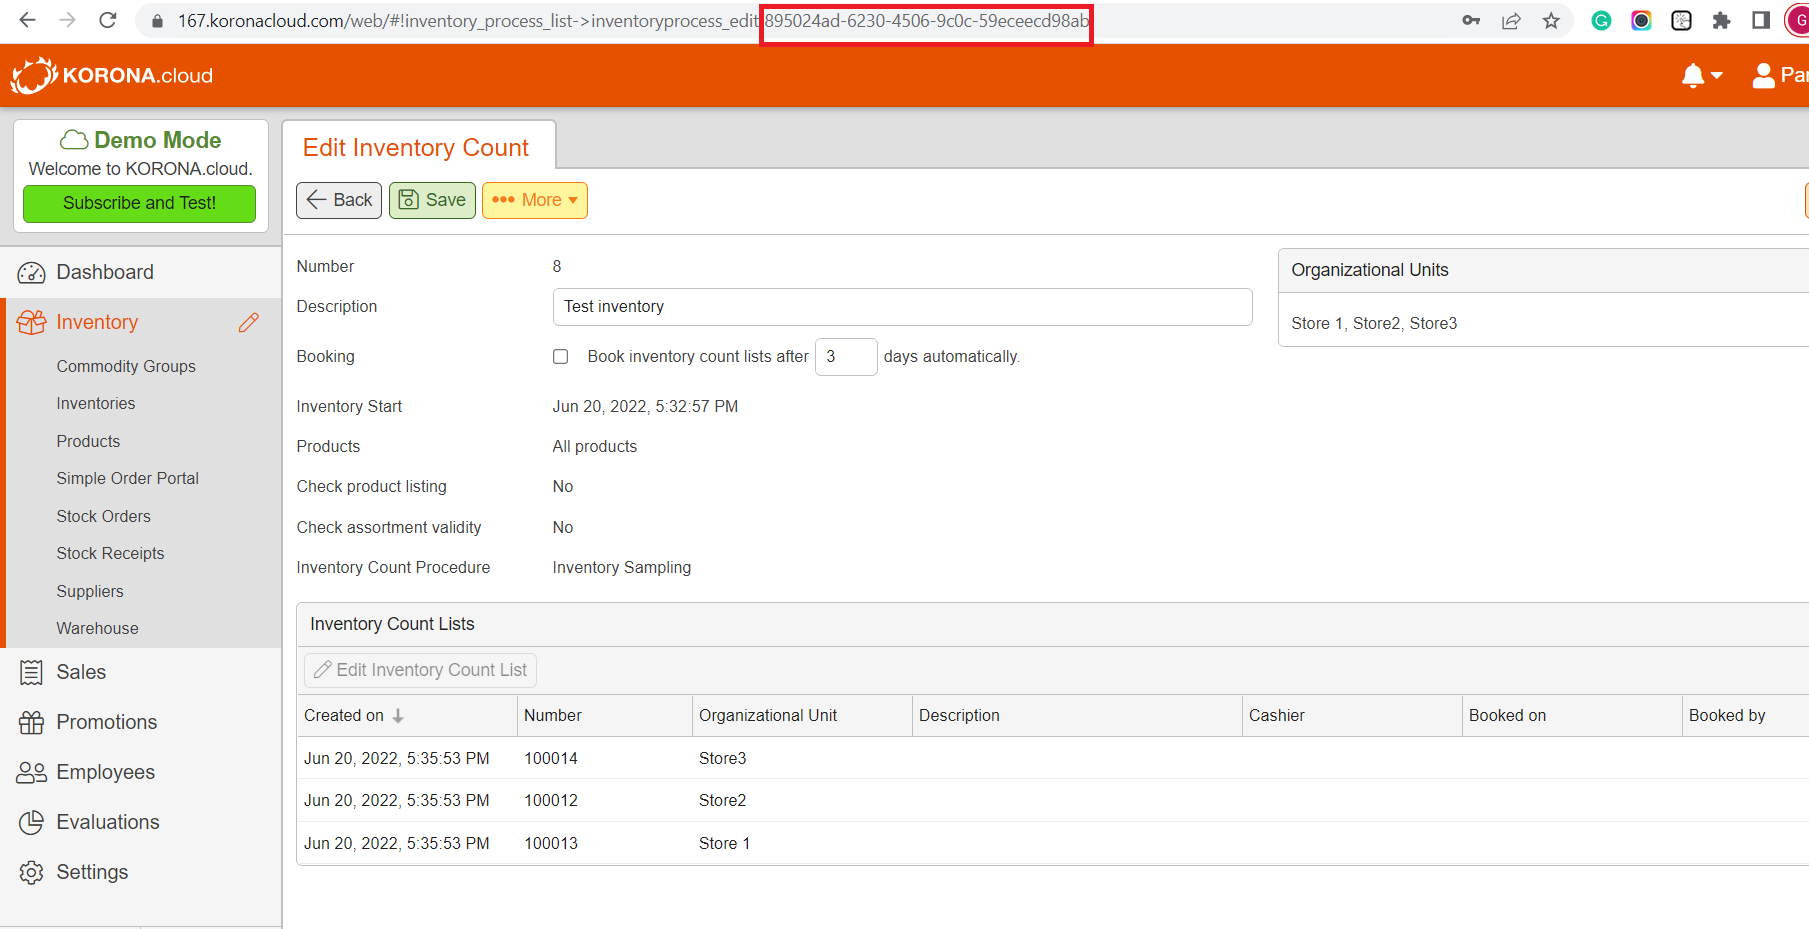This screenshot has width=1809, height=929.
Task: Click the Inventory Sampling value
Action: click(x=622, y=567)
